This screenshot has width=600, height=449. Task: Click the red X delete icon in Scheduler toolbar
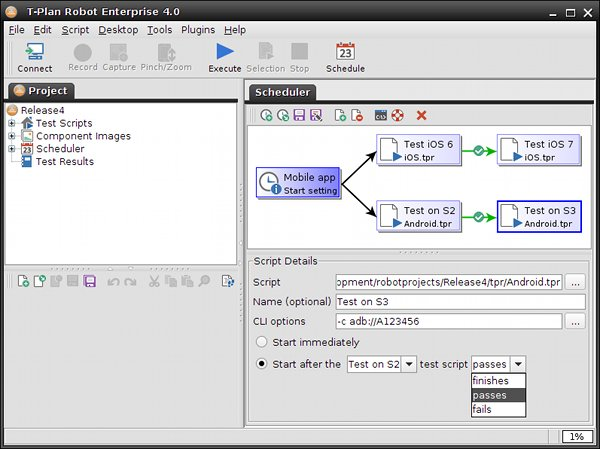click(x=421, y=116)
